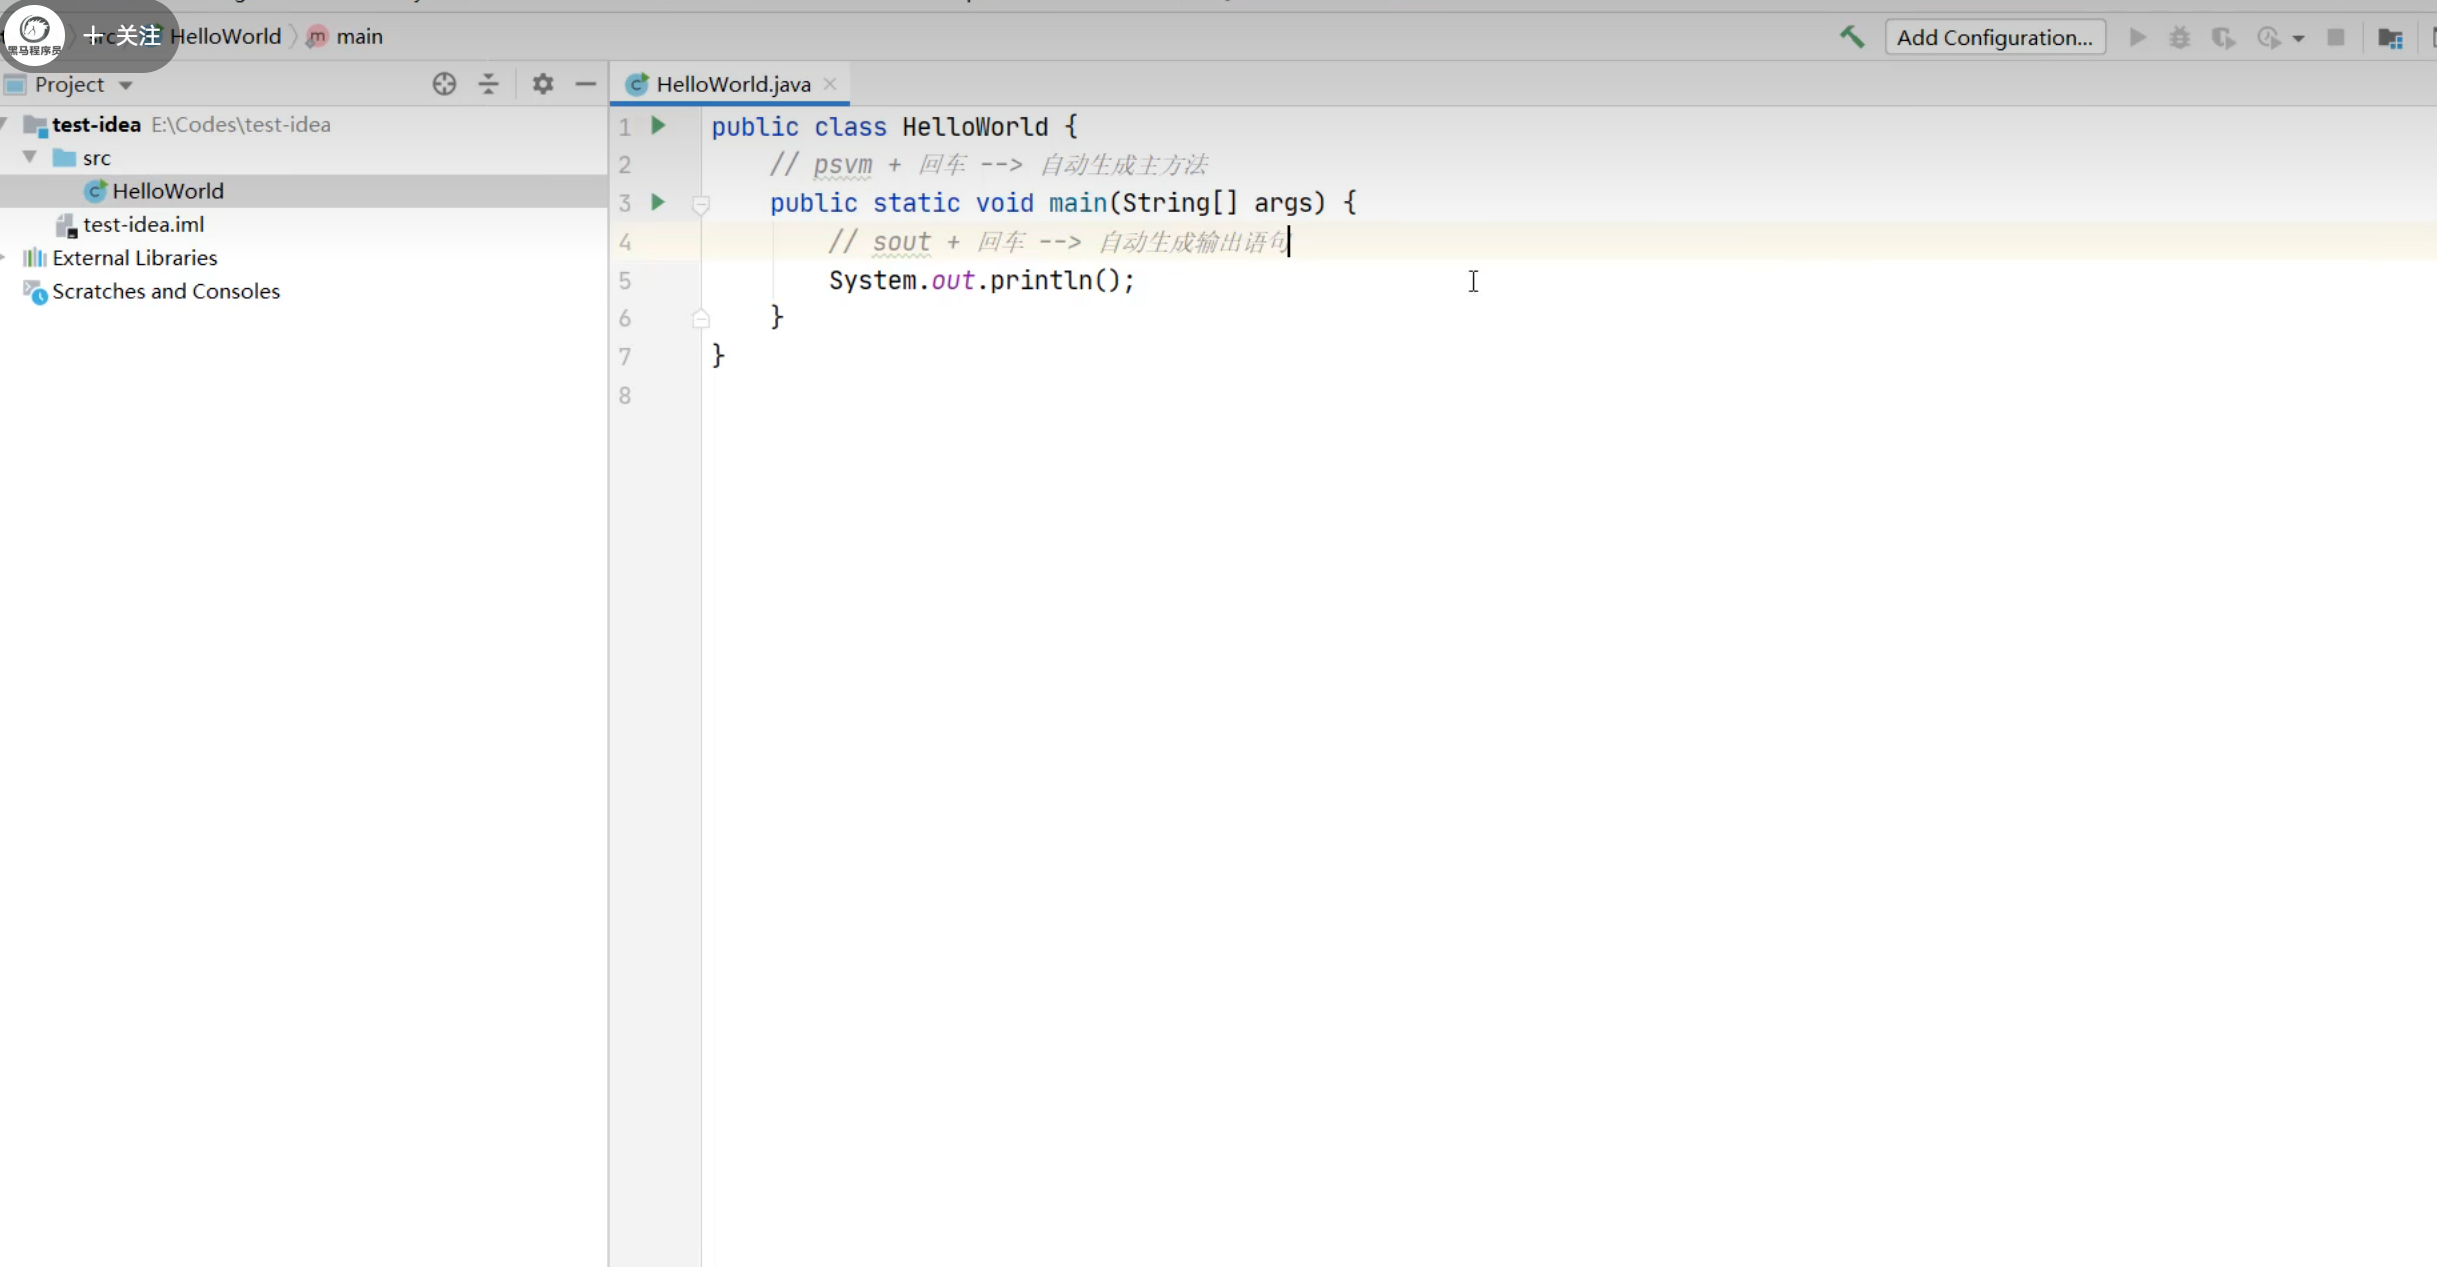
Task: Toggle code fold marker at main method start
Action: [x=701, y=204]
